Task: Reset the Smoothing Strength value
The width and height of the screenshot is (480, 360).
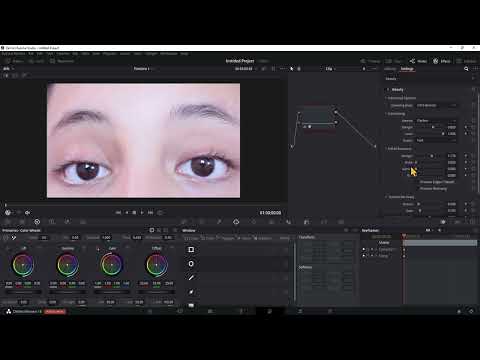Action: click(474, 127)
